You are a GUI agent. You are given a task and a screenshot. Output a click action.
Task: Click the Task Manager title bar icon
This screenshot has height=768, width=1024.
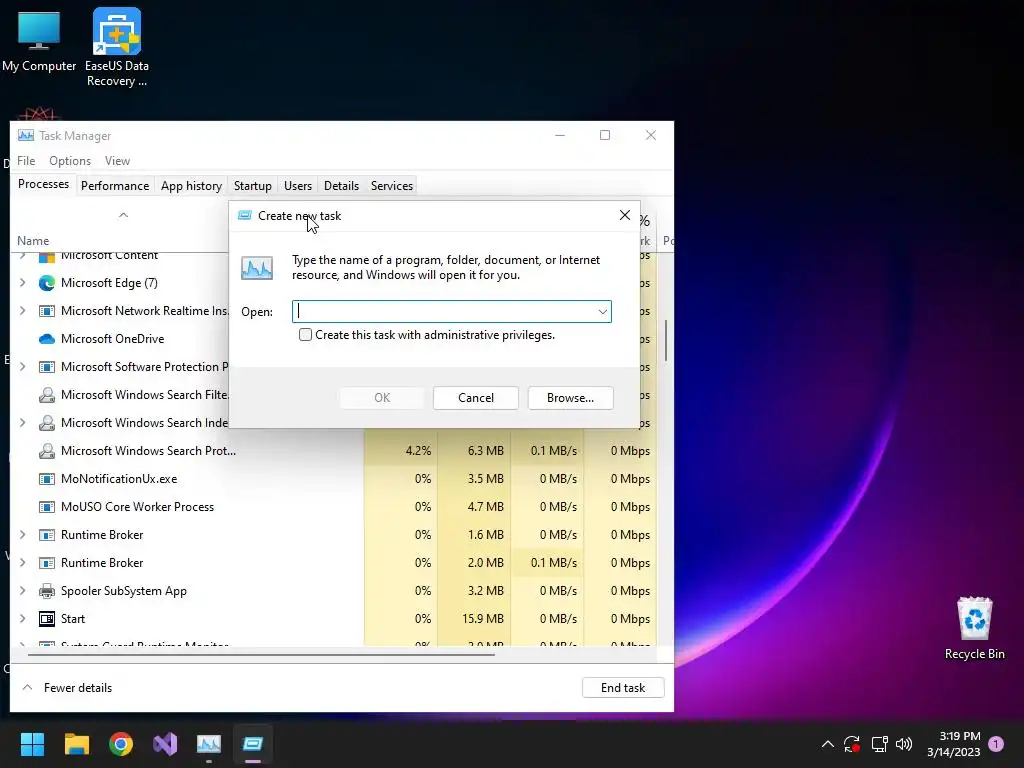click(25, 135)
